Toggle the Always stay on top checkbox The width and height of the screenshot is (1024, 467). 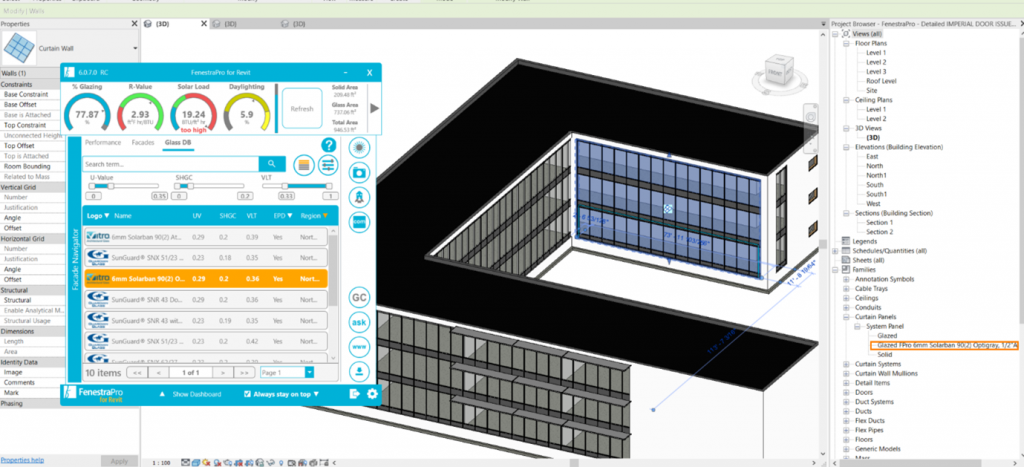click(x=247, y=394)
